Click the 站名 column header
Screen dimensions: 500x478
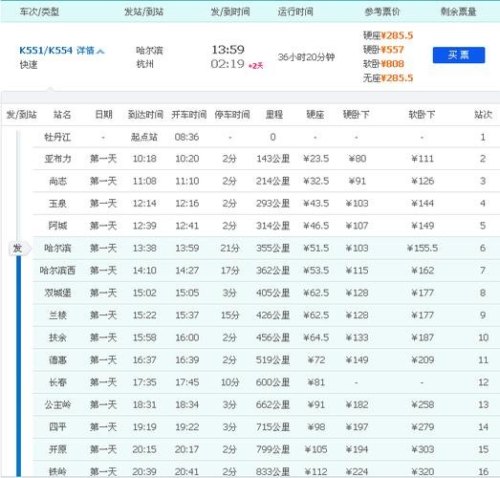(62, 115)
